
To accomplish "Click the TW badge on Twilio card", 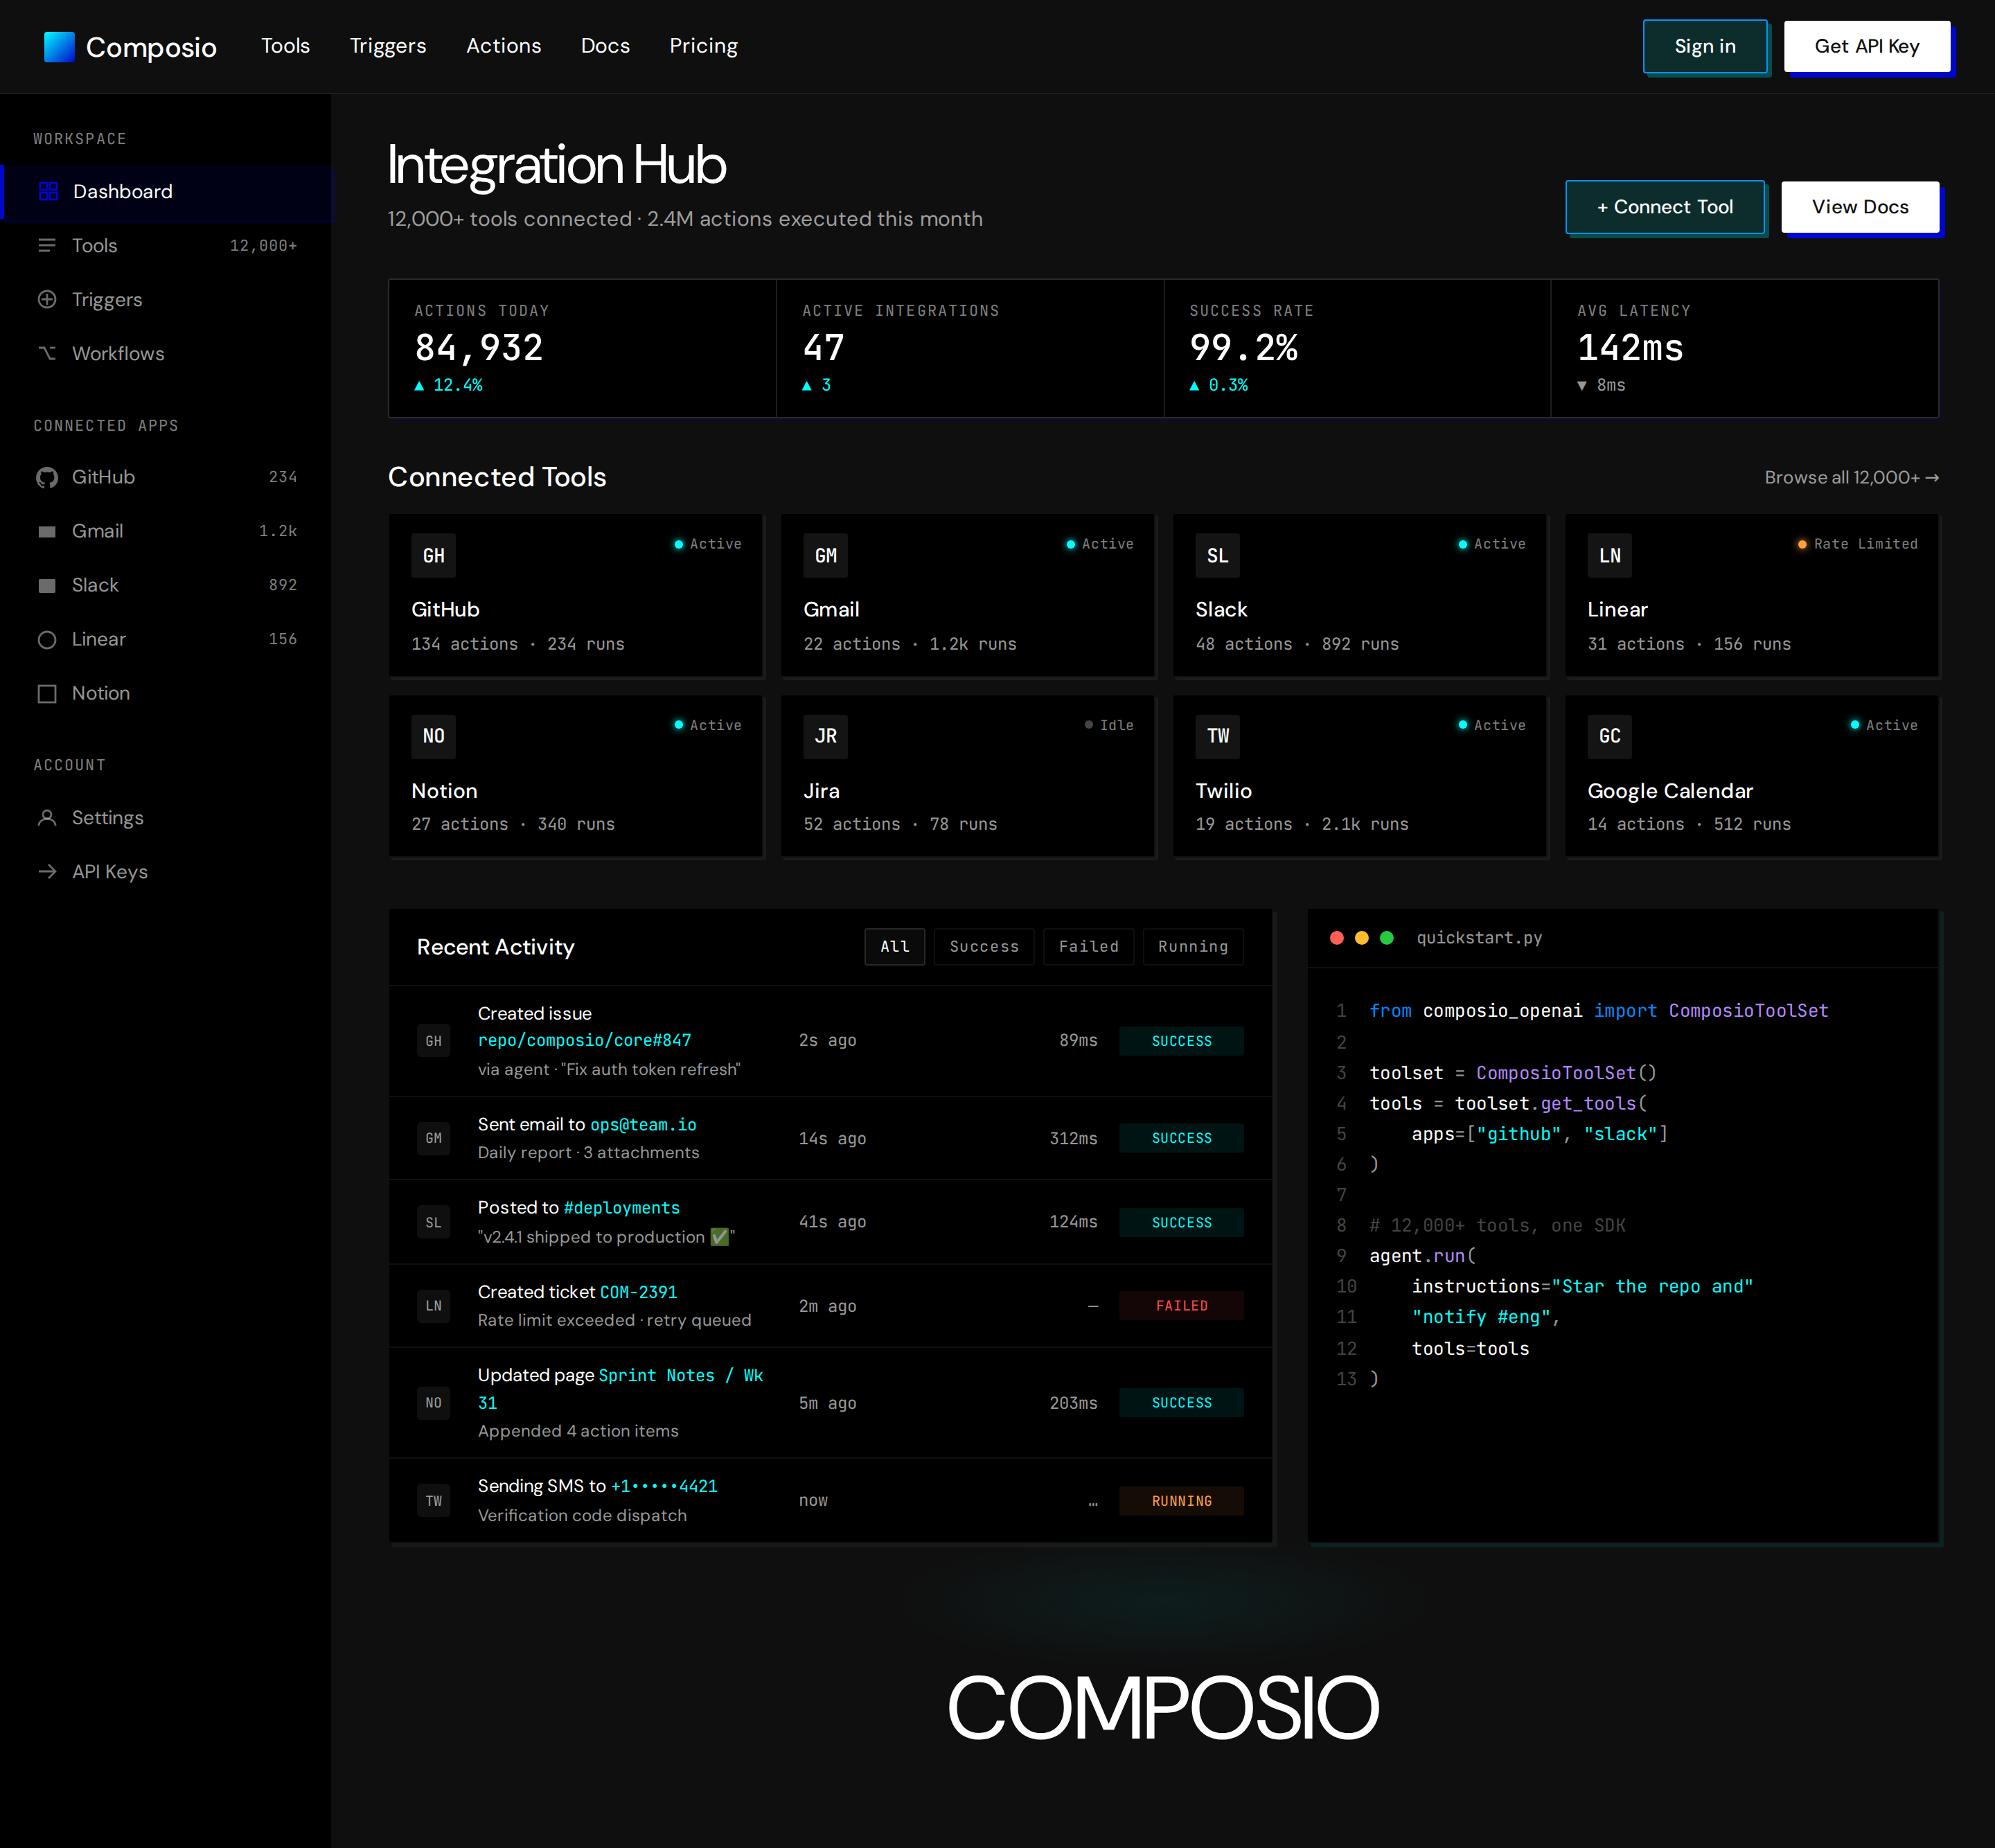I will tap(1217, 736).
